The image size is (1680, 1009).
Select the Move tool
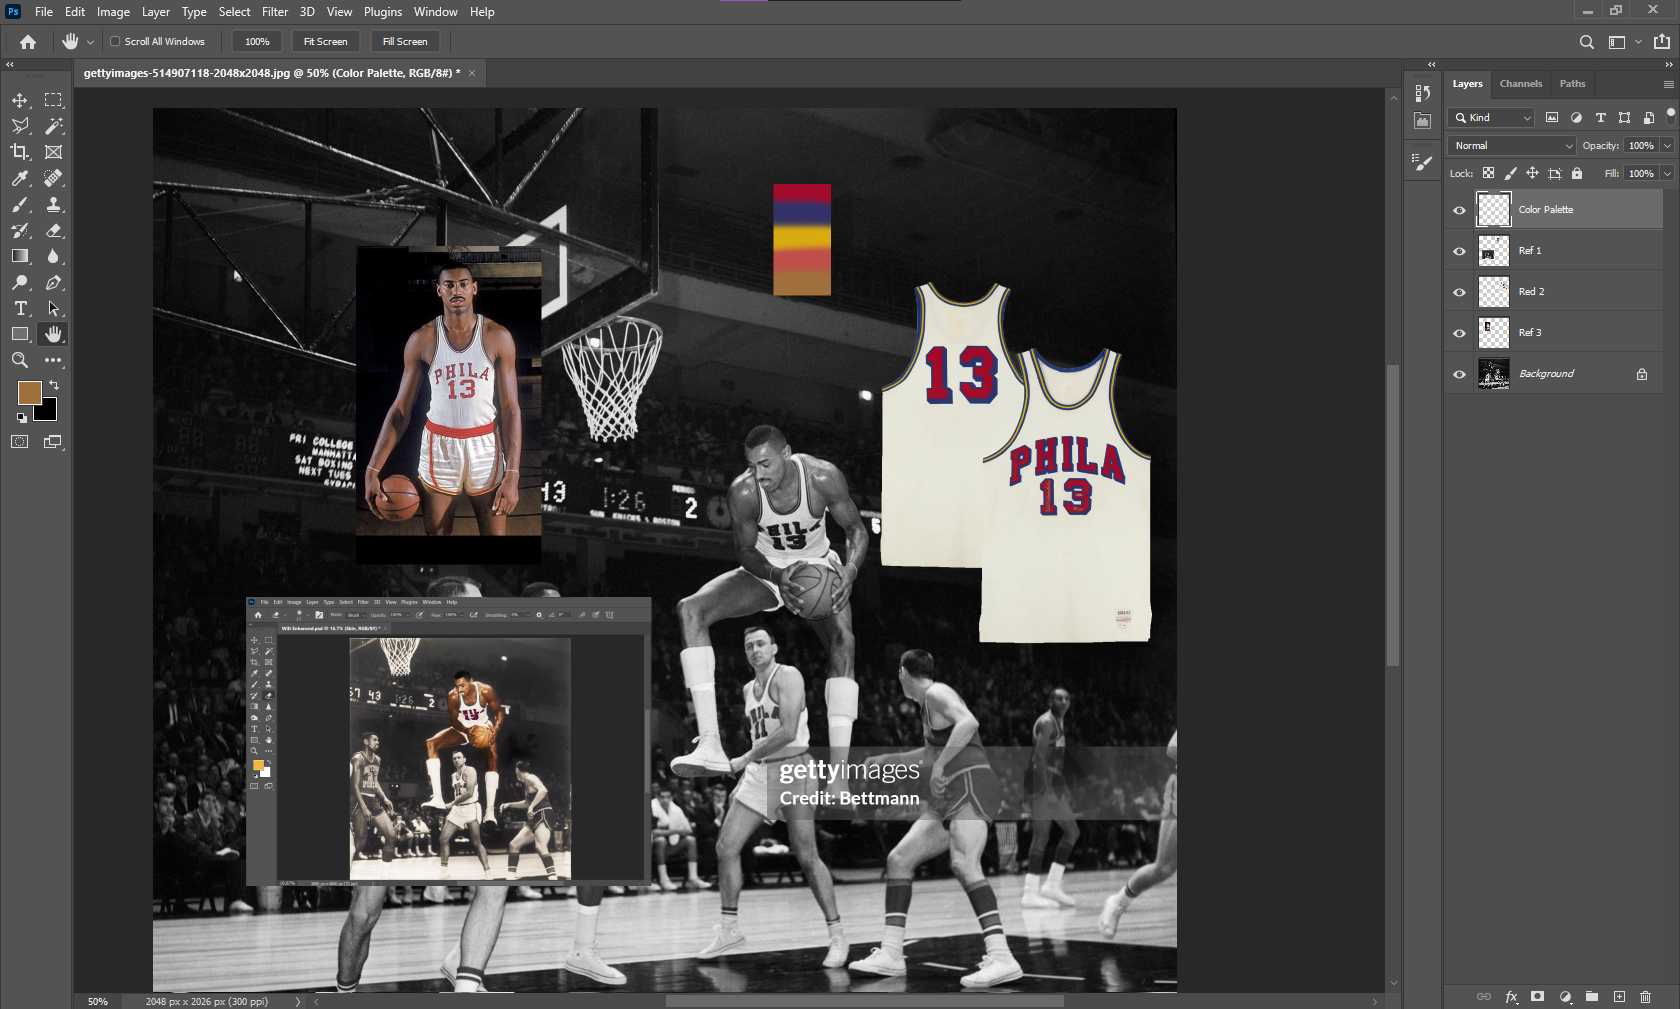[20, 100]
